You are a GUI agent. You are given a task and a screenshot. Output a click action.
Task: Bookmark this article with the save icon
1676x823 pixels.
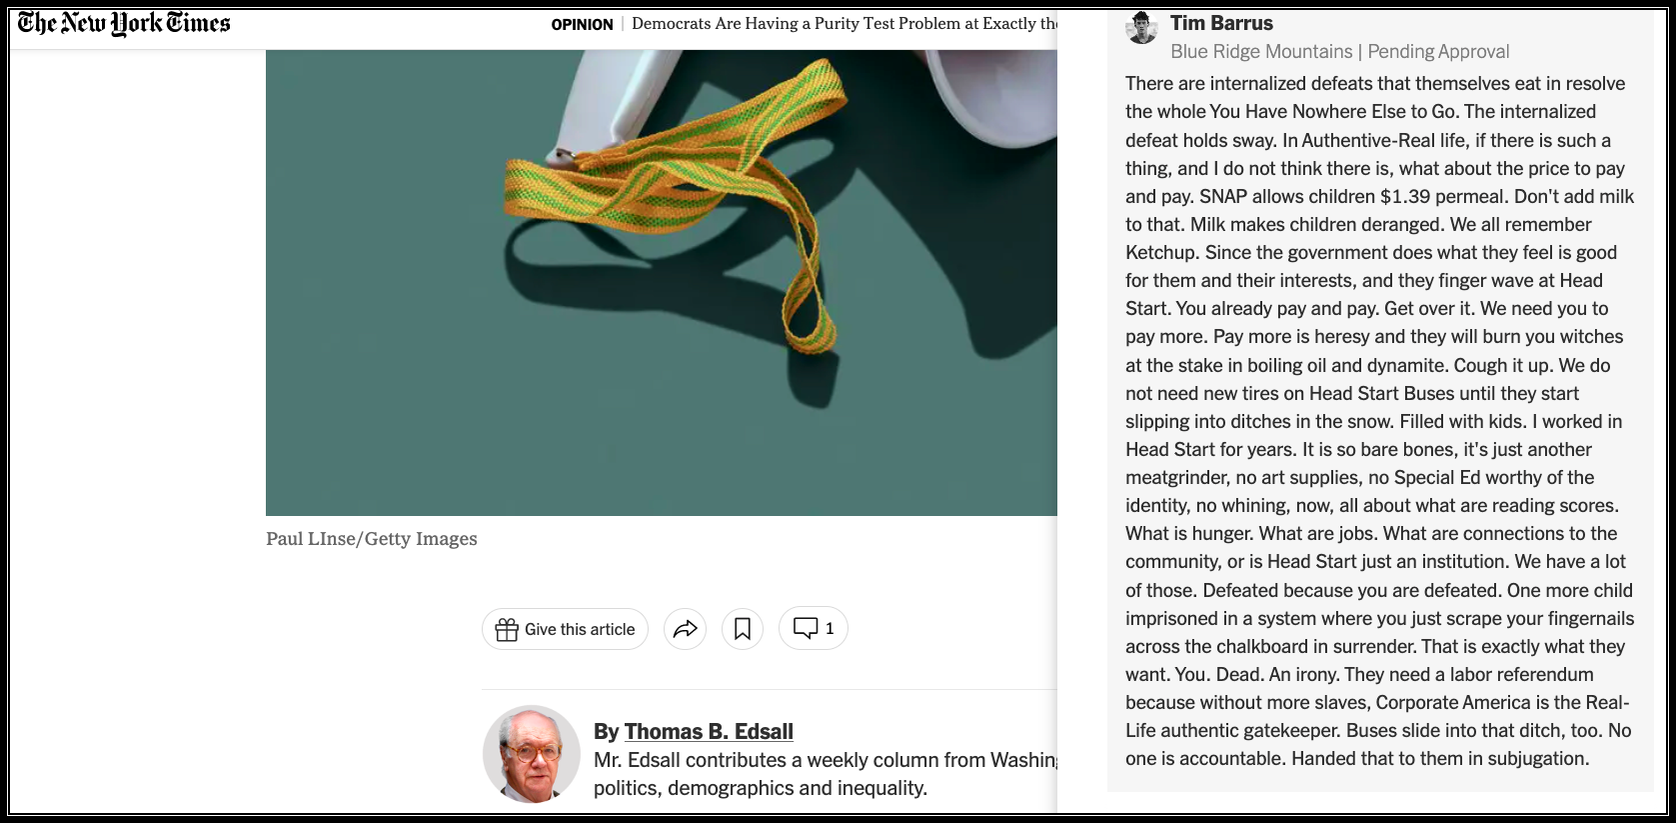pyautogui.click(x=742, y=629)
